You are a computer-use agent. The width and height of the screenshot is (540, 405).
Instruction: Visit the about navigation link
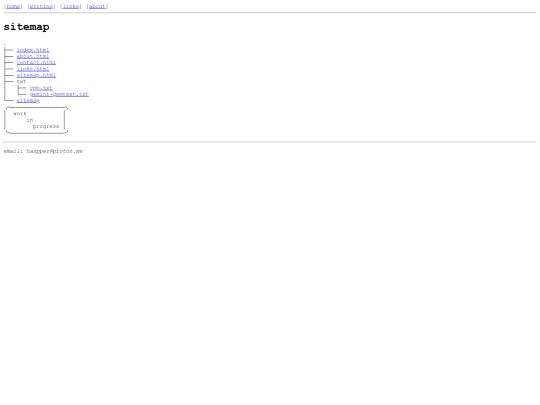click(97, 6)
